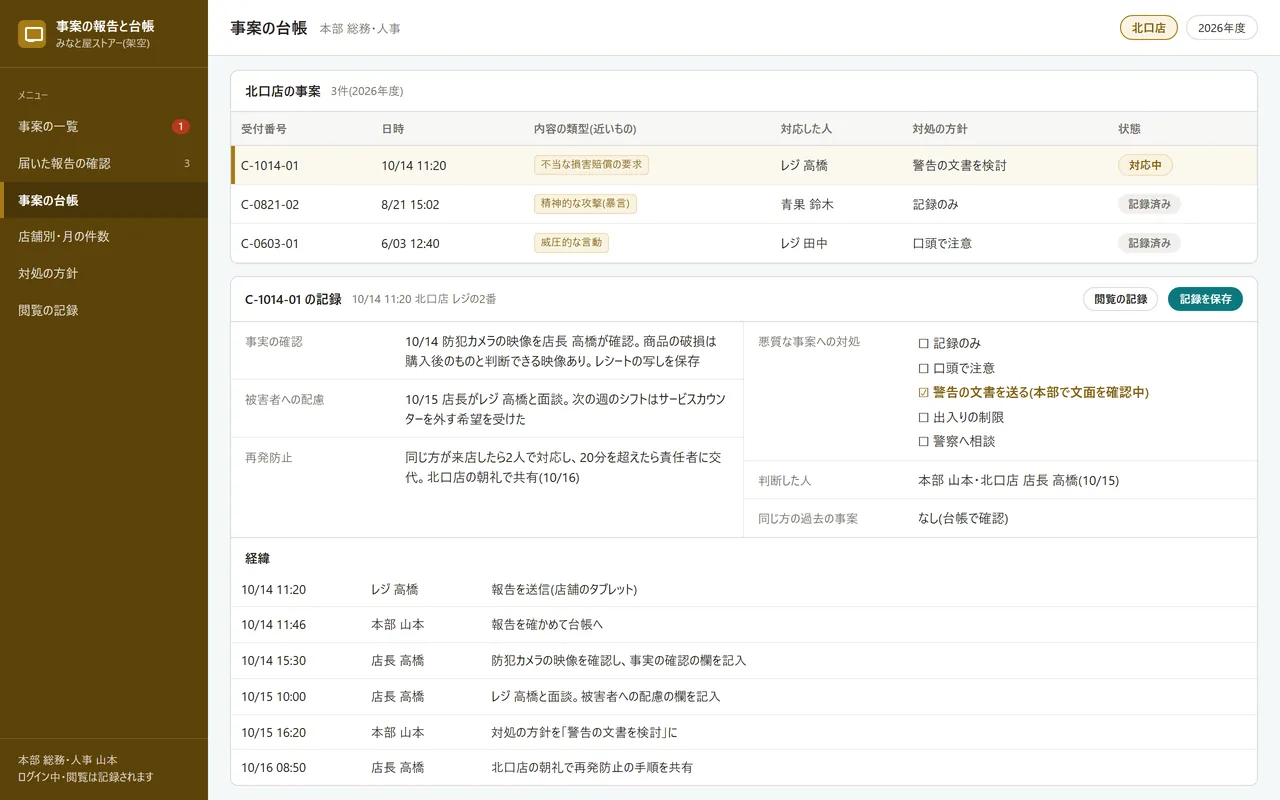Click the 状態 column header
The image size is (1280, 800).
pyautogui.click(x=1129, y=129)
